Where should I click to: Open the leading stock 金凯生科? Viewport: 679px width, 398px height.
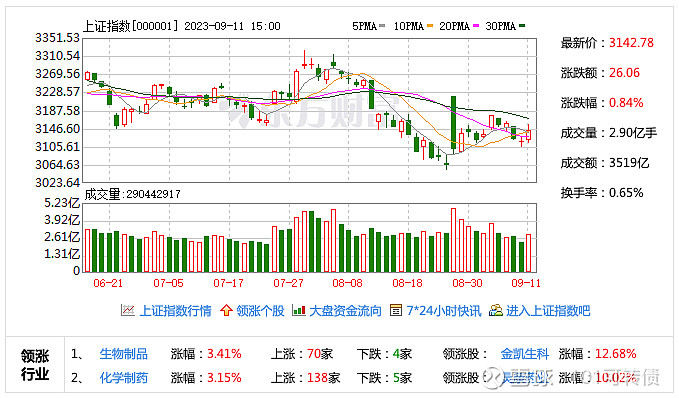tap(524, 354)
